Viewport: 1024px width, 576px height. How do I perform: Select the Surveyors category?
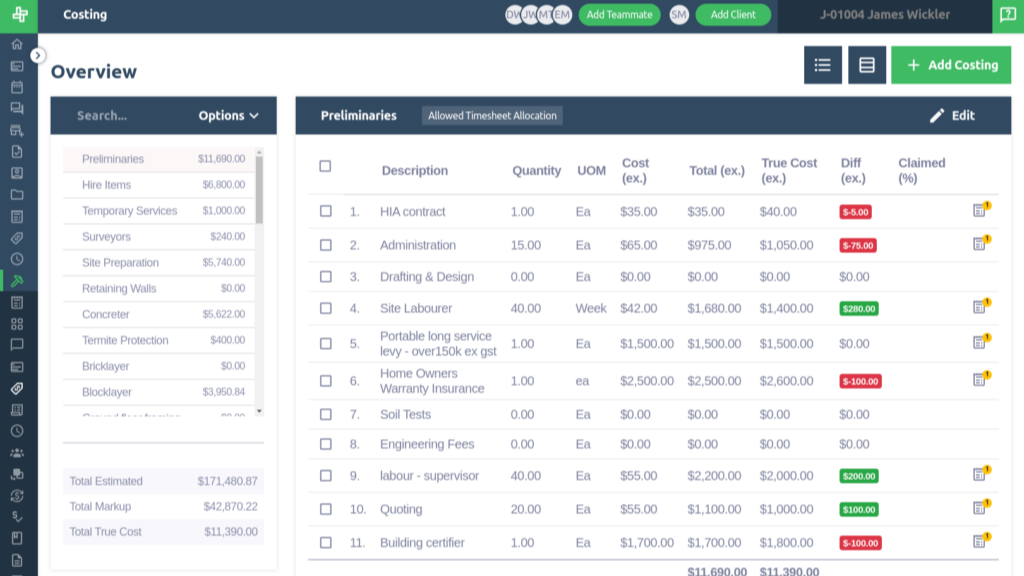(159, 236)
